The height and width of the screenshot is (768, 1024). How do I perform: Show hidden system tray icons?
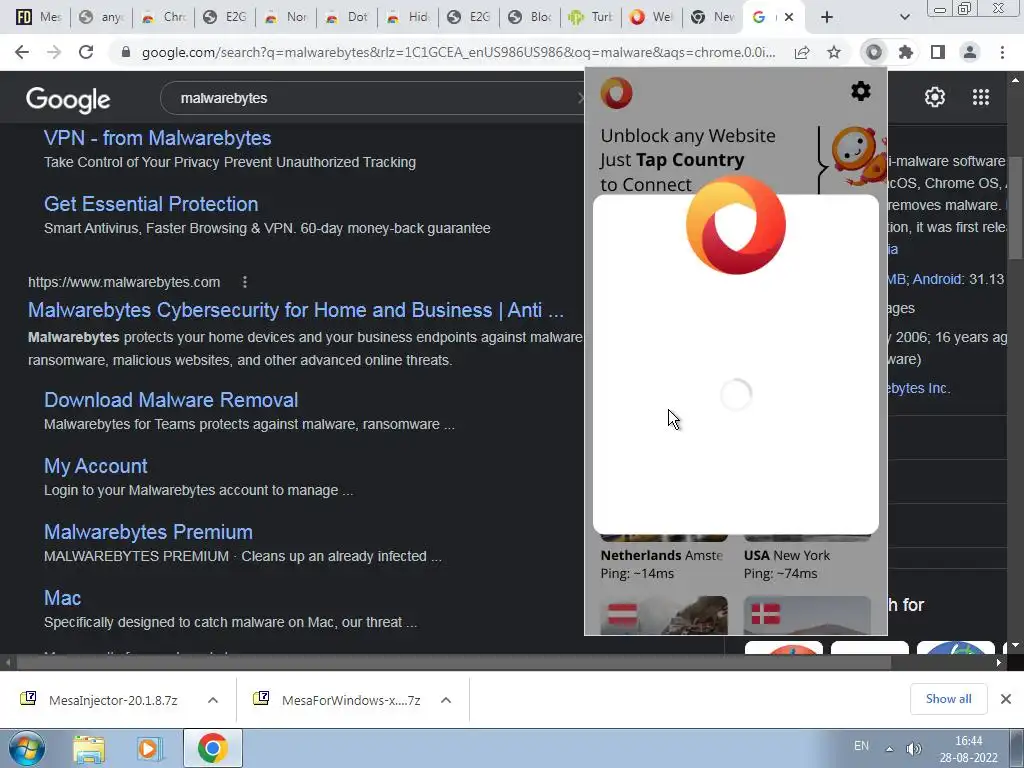889,749
